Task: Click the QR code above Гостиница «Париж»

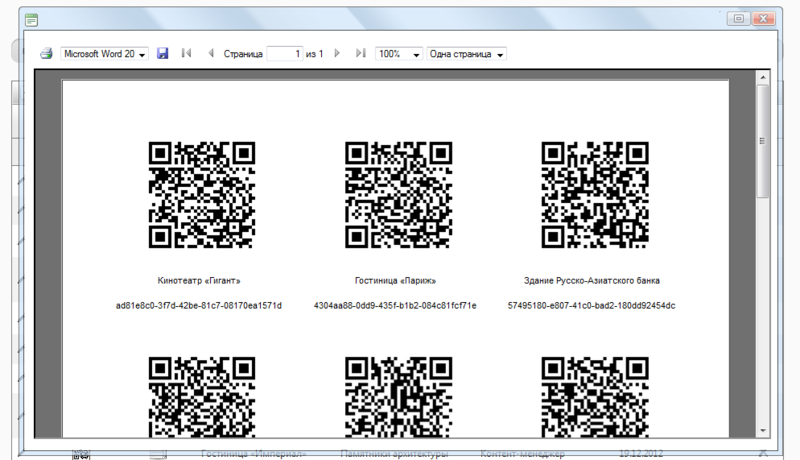Action: [x=398, y=195]
